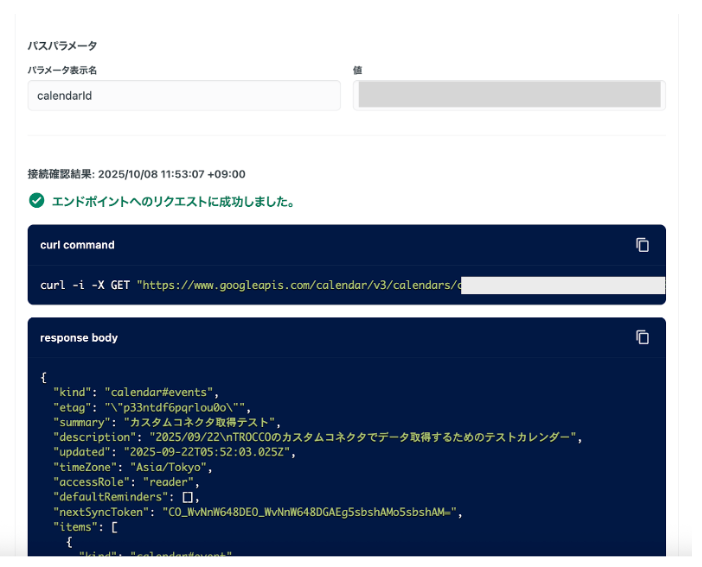Copy the response body to clipboard

643,337
